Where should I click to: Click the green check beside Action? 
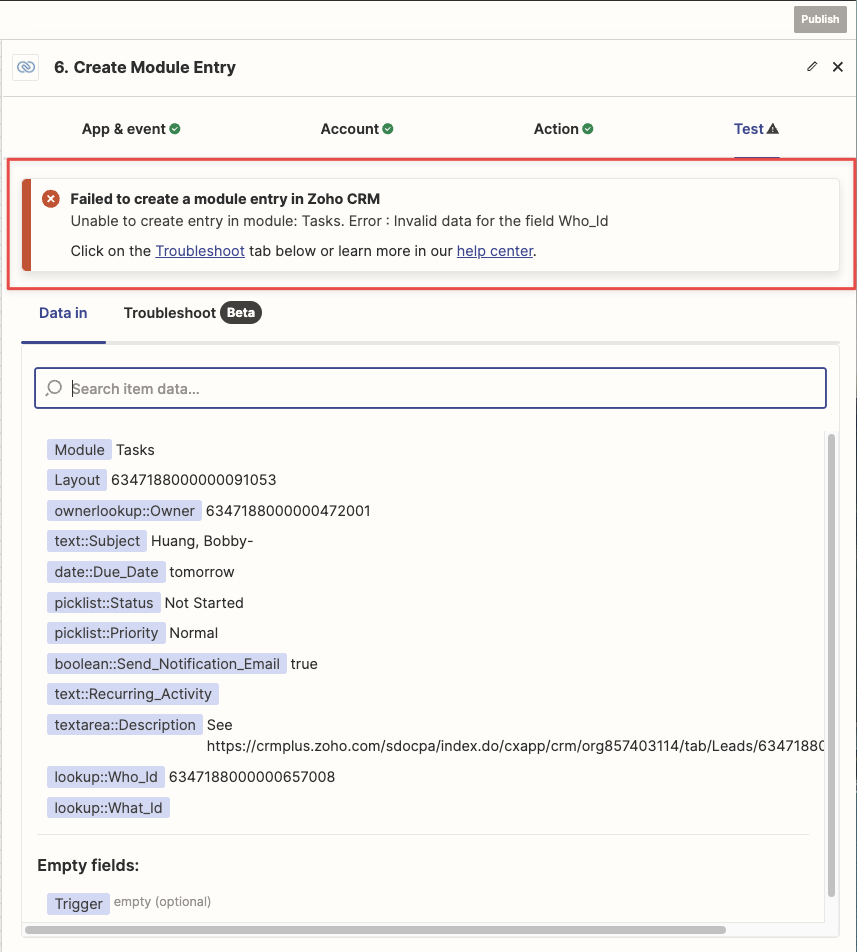588,129
